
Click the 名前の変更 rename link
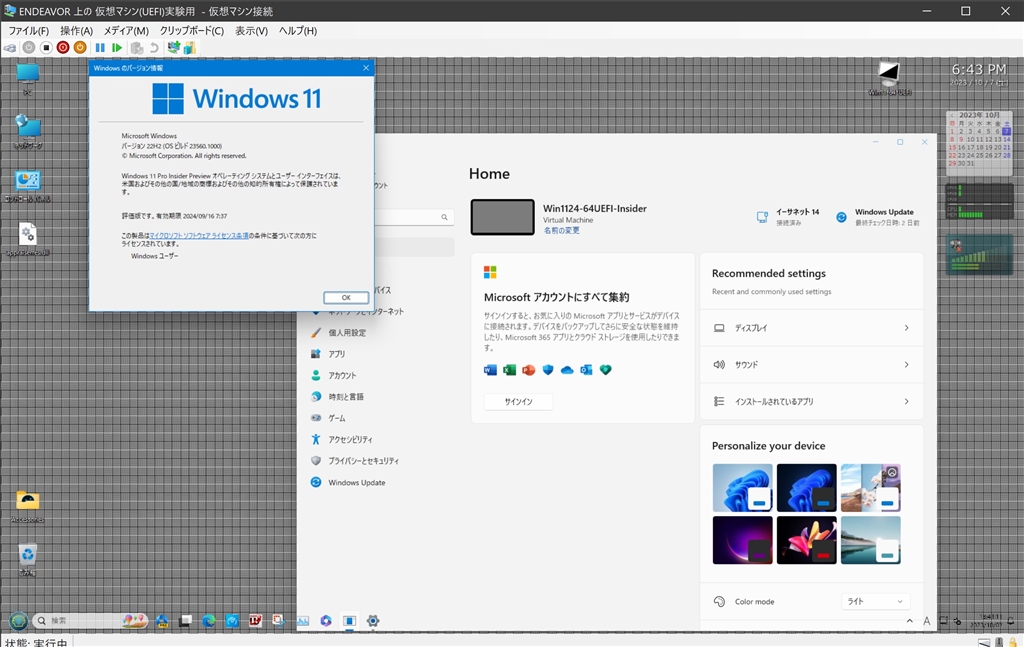(562, 230)
